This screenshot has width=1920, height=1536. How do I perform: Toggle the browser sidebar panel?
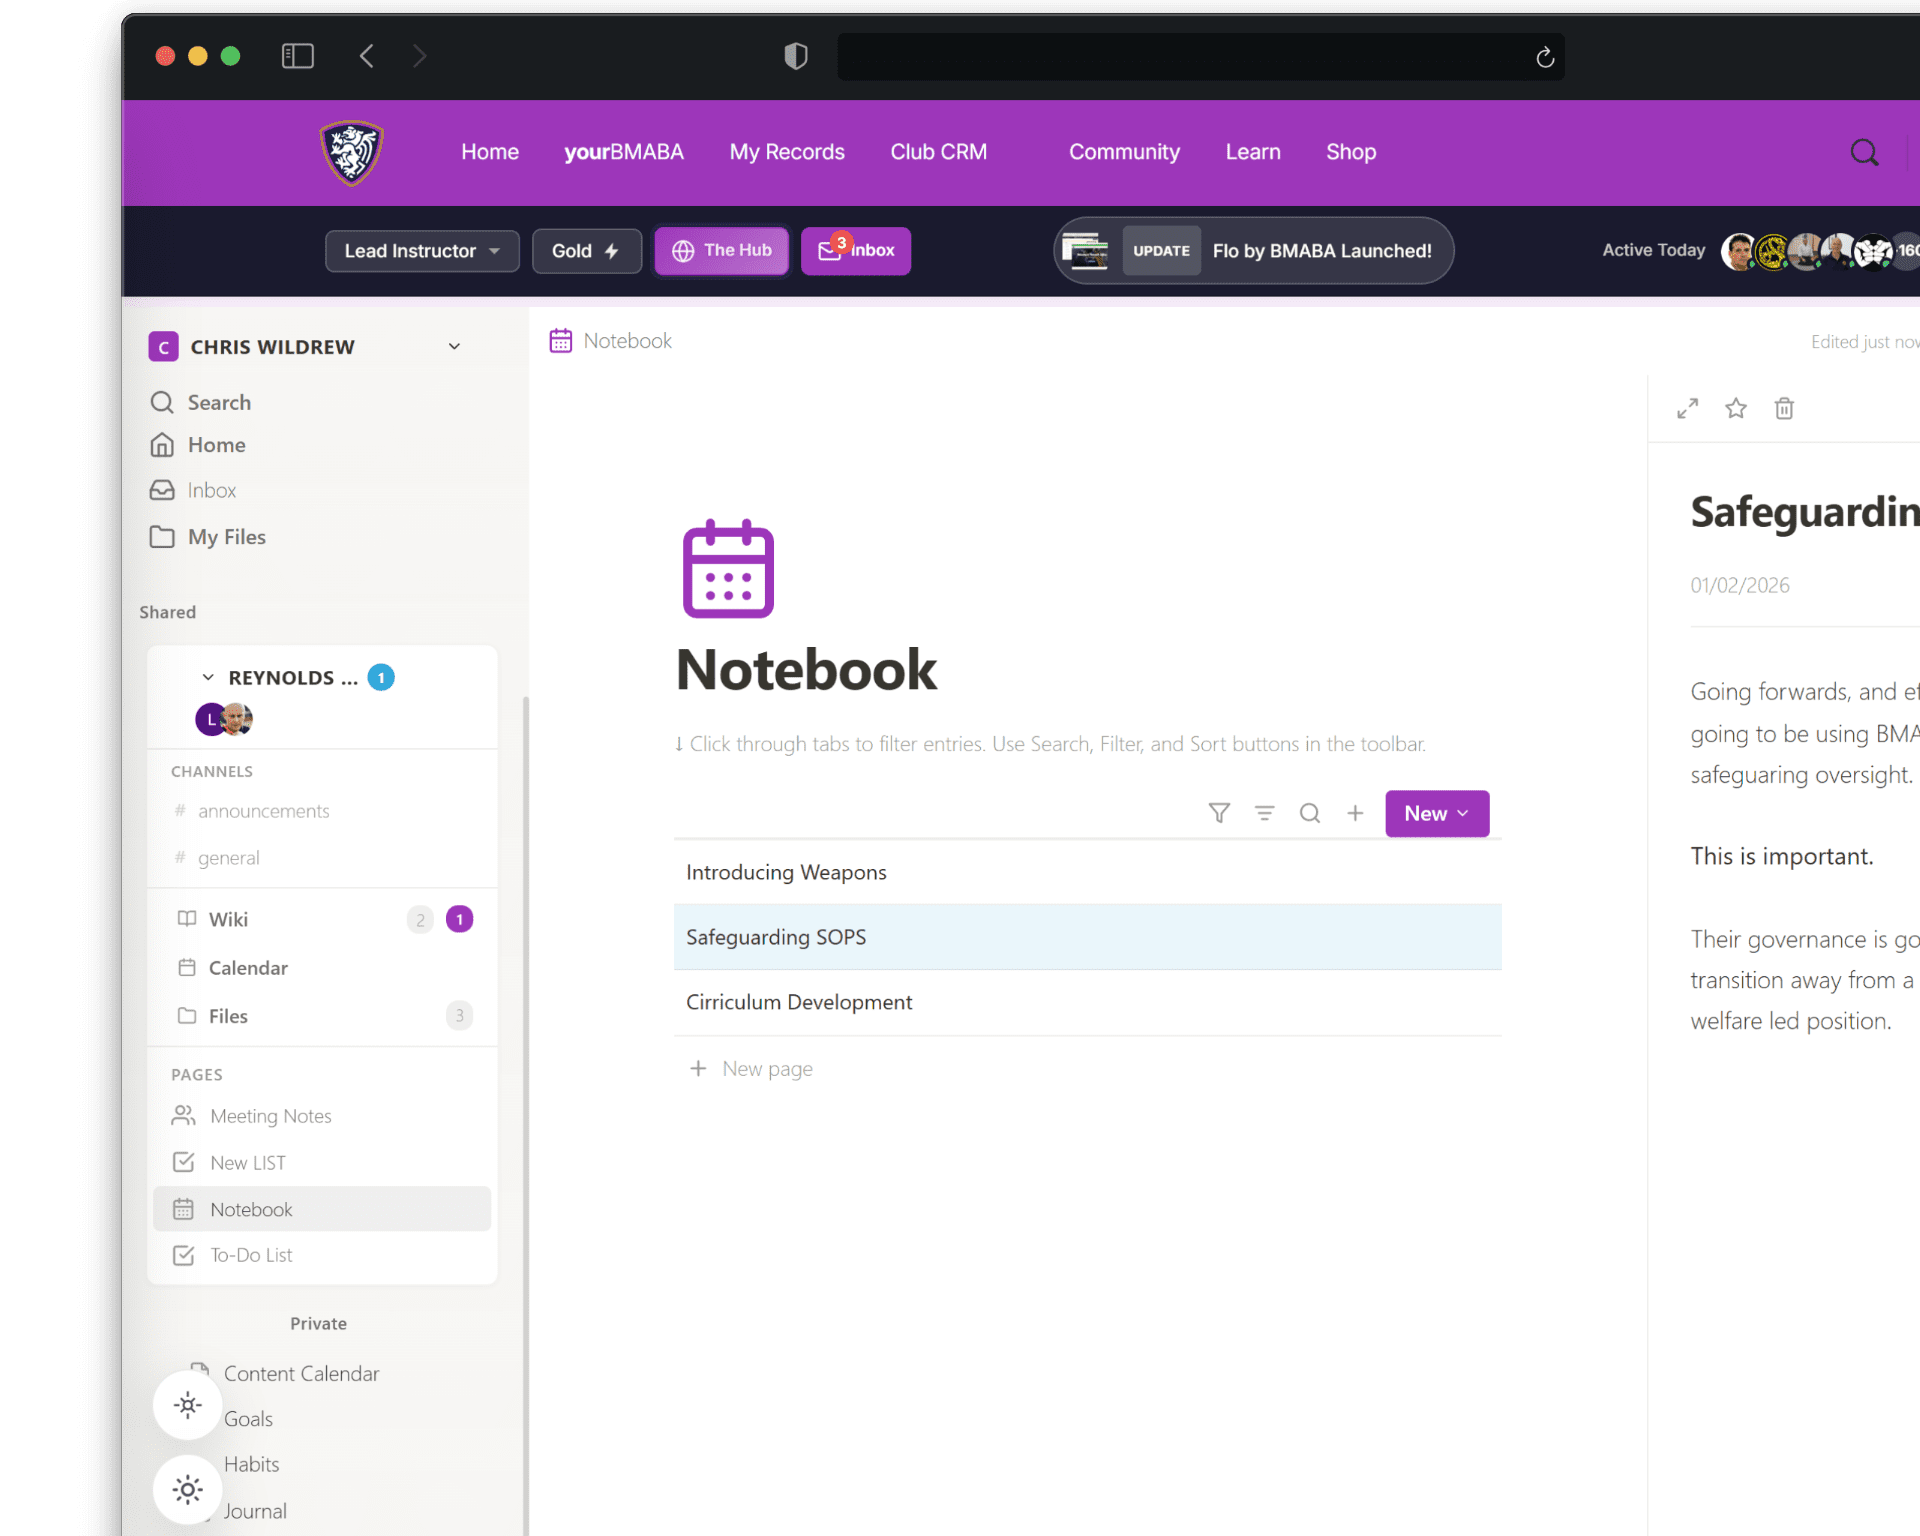pyautogui.click(x=297, y=56)
